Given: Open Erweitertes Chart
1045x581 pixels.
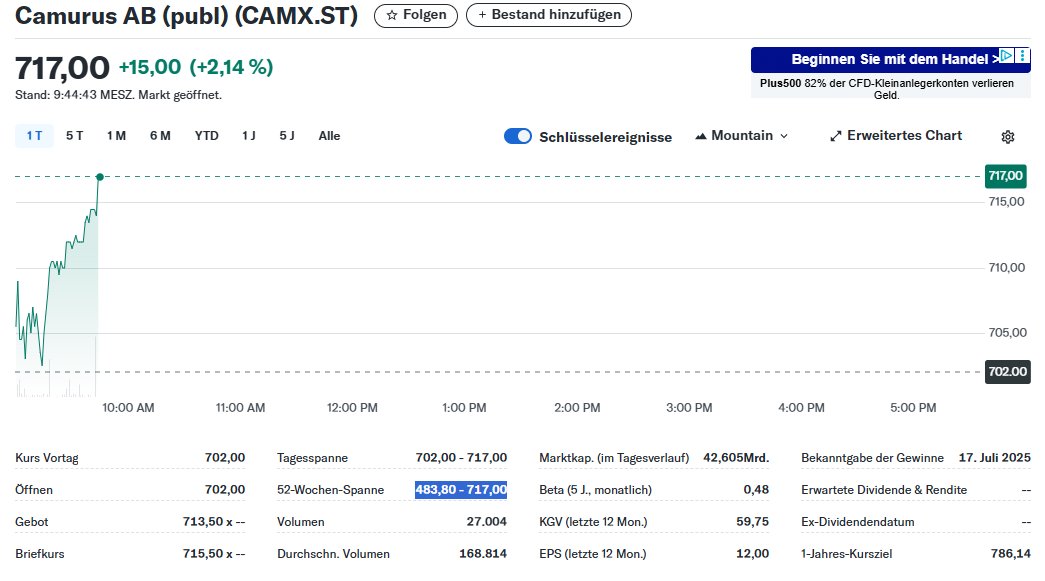Looking at the screenshot, I should click(896, 136).
